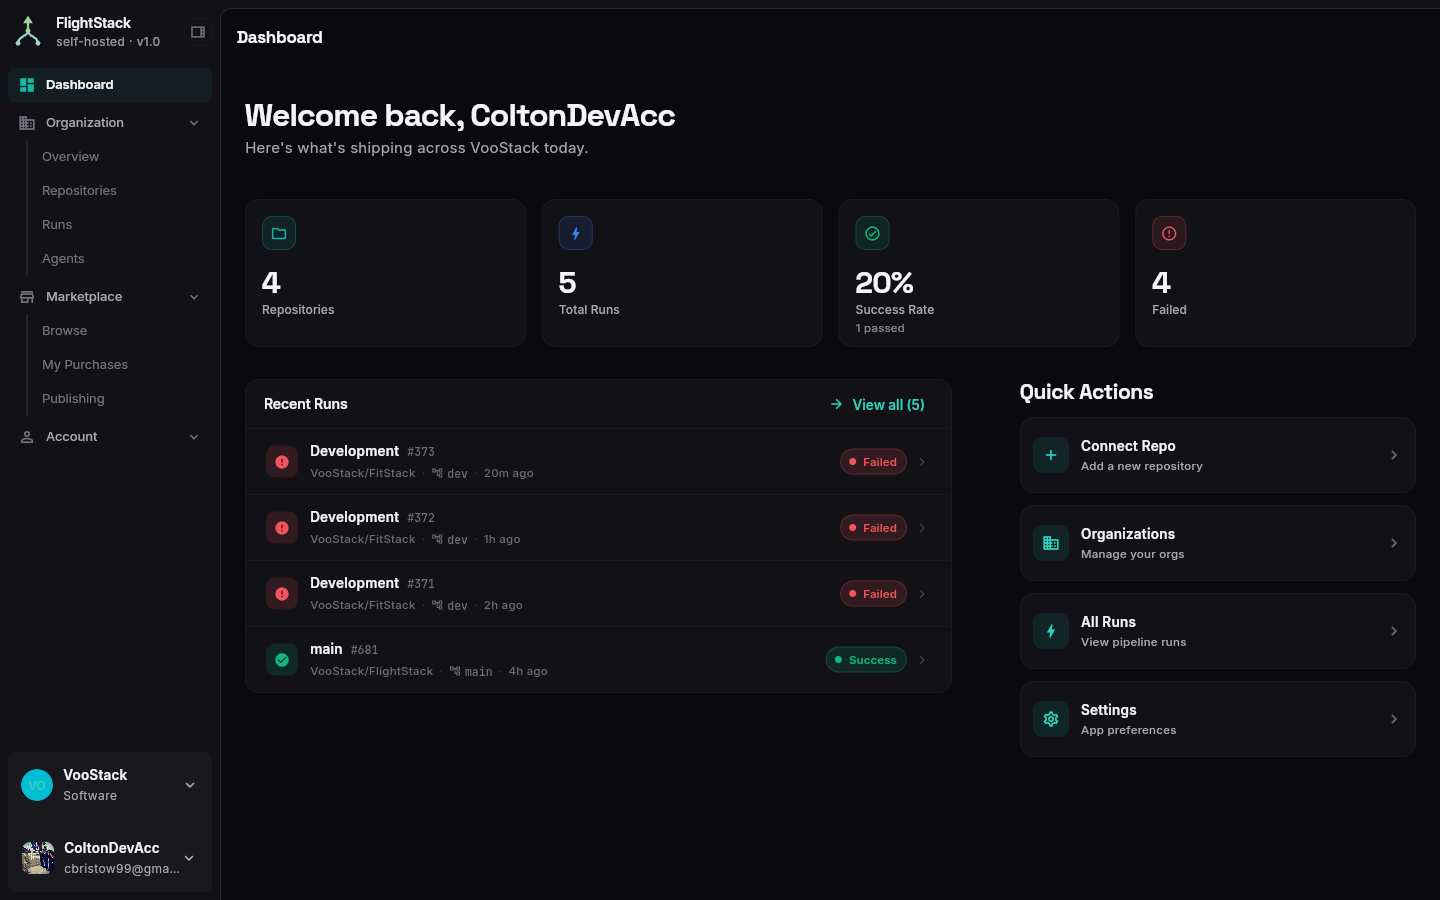Viewport: 1440px width, 900px height.
Task: Click the Failed runs stat card
Action: pos(1275,273)
